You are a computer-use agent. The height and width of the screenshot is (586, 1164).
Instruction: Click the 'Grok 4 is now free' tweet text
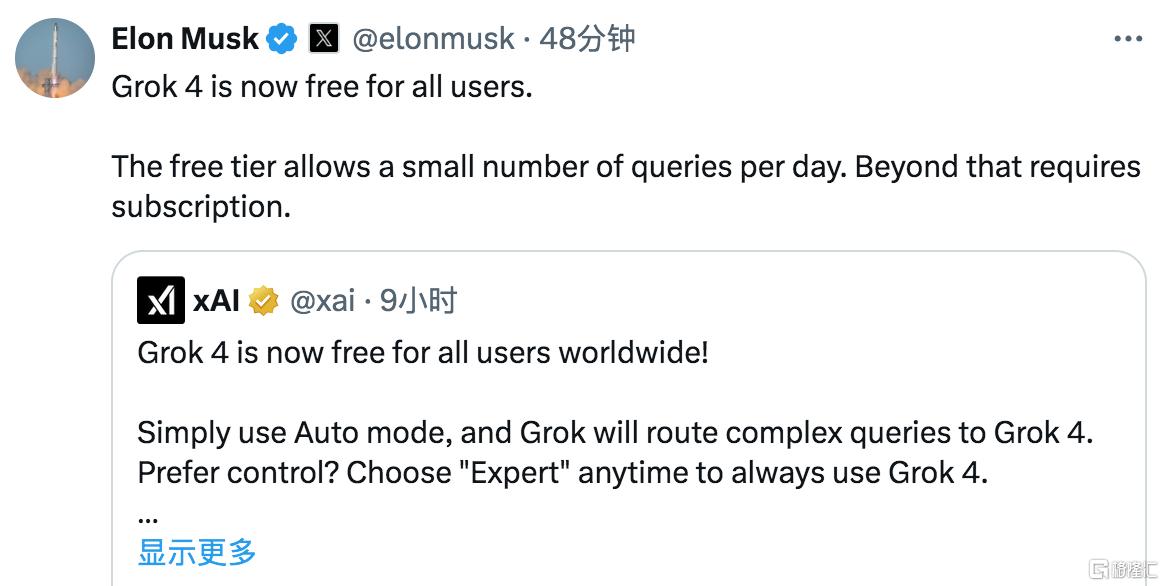(x=322, y=87)
